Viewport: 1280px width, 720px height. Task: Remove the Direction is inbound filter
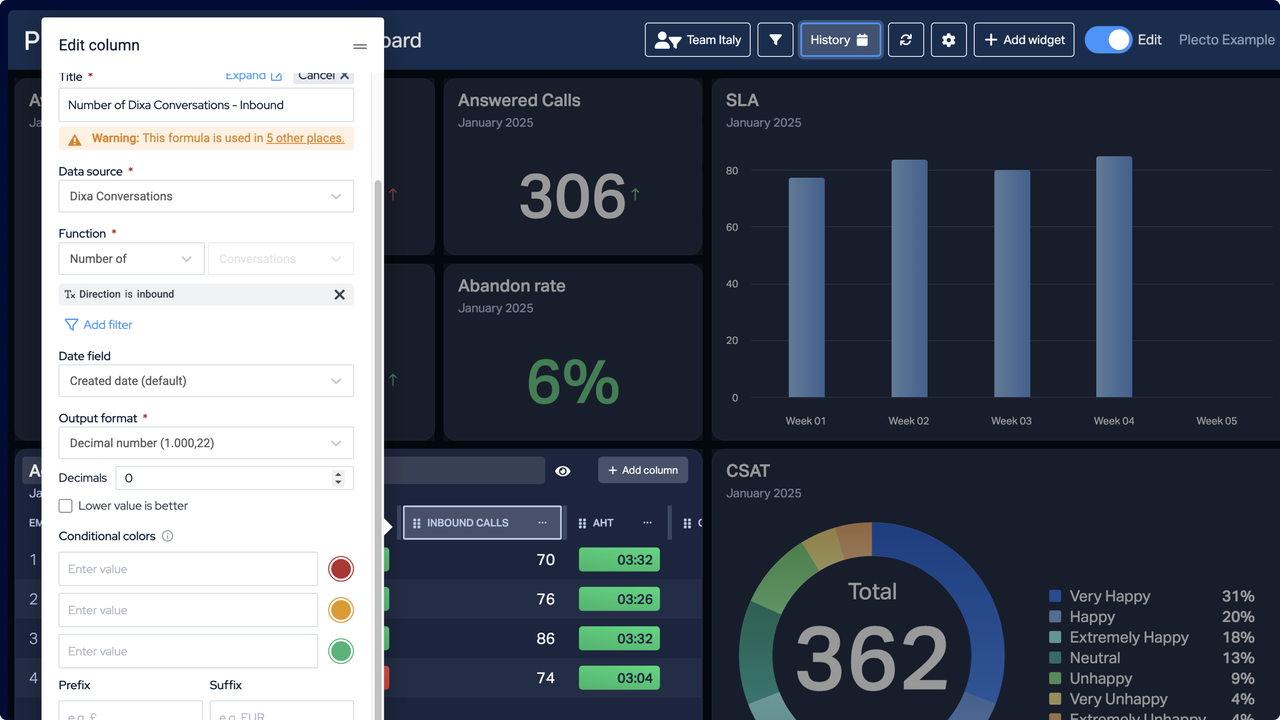339,295
